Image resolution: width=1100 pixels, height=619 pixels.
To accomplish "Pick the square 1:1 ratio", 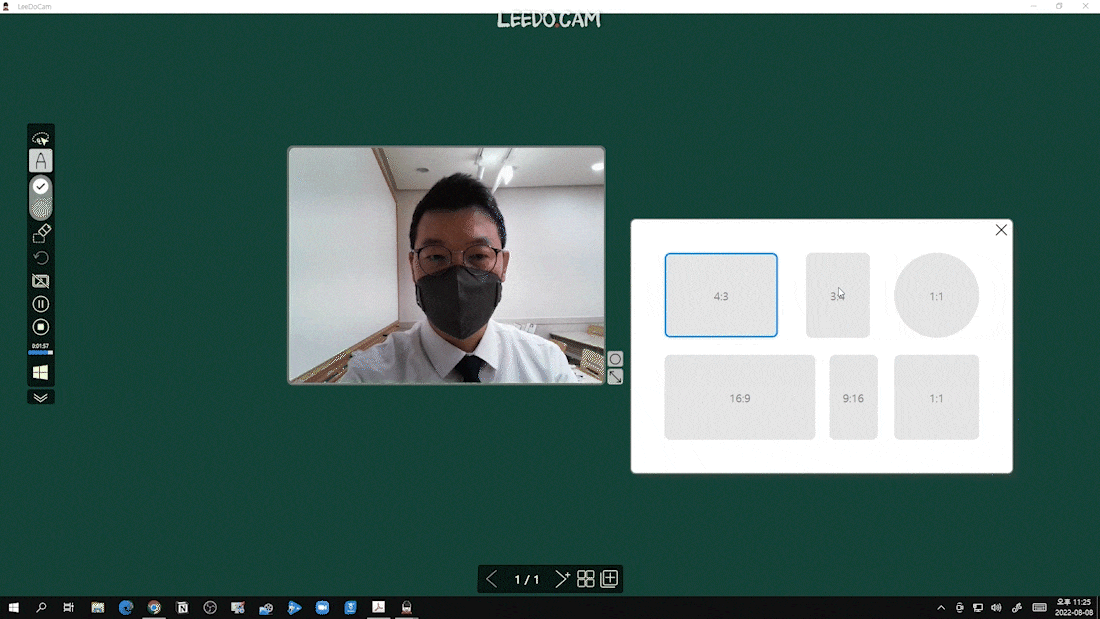I will (936, 397).
